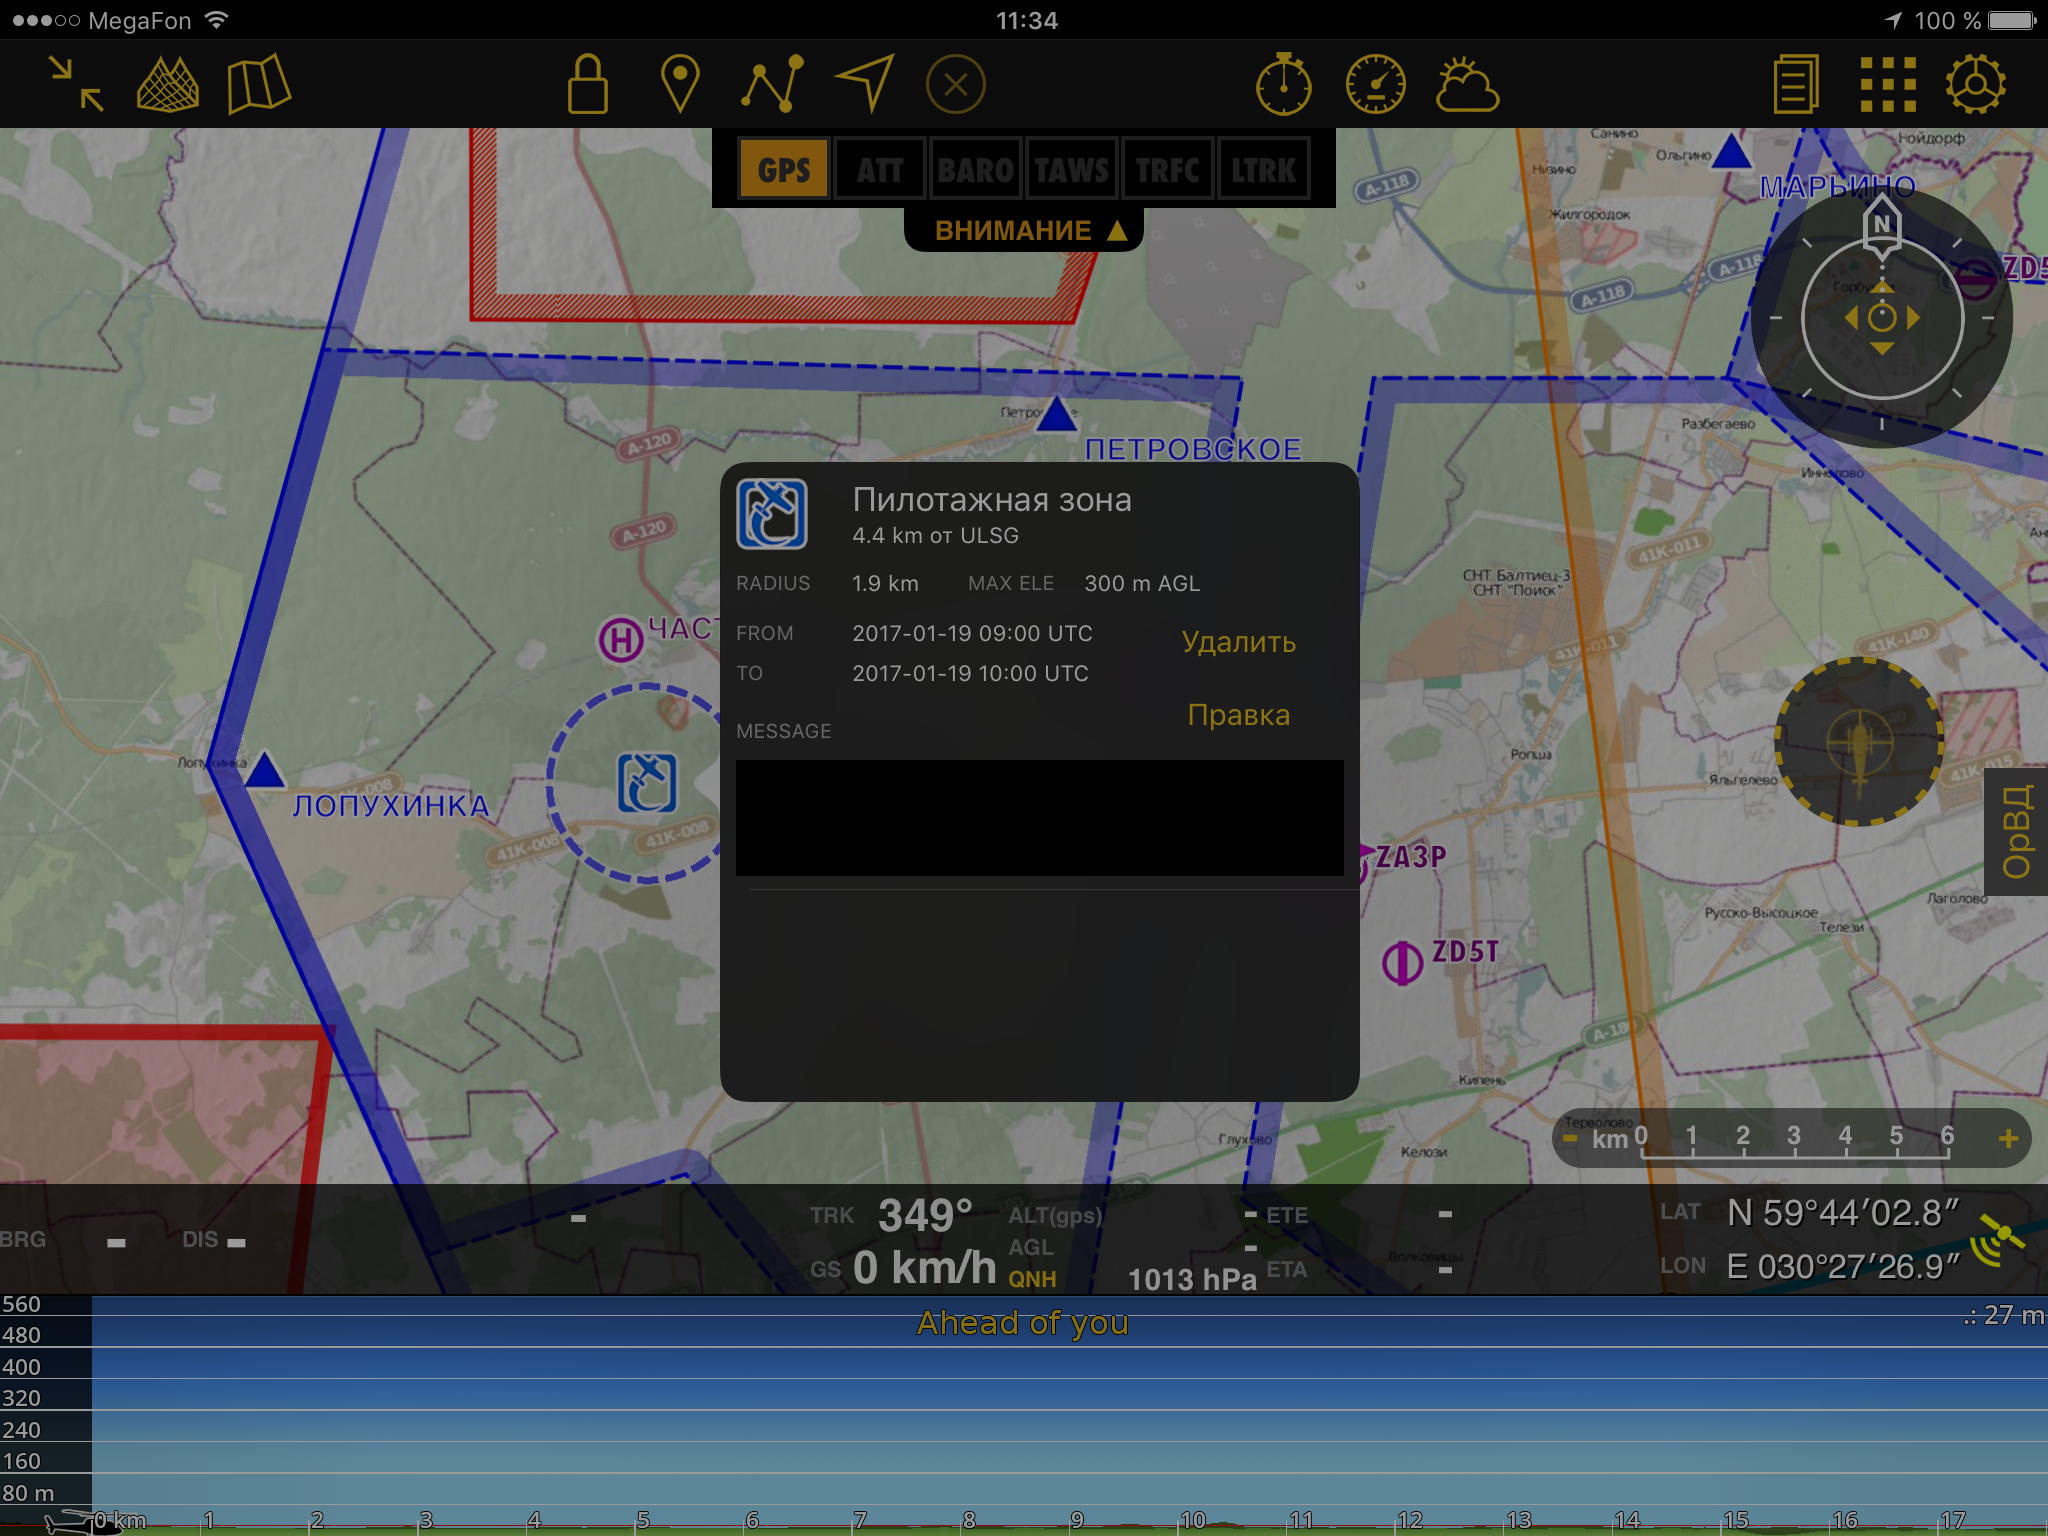Image resolution: width=2048 pixels, height=1536 pixels.
Task: Expand the ВНИМАНИЕ warning dropdown
Action: [x=1028, y=231]
